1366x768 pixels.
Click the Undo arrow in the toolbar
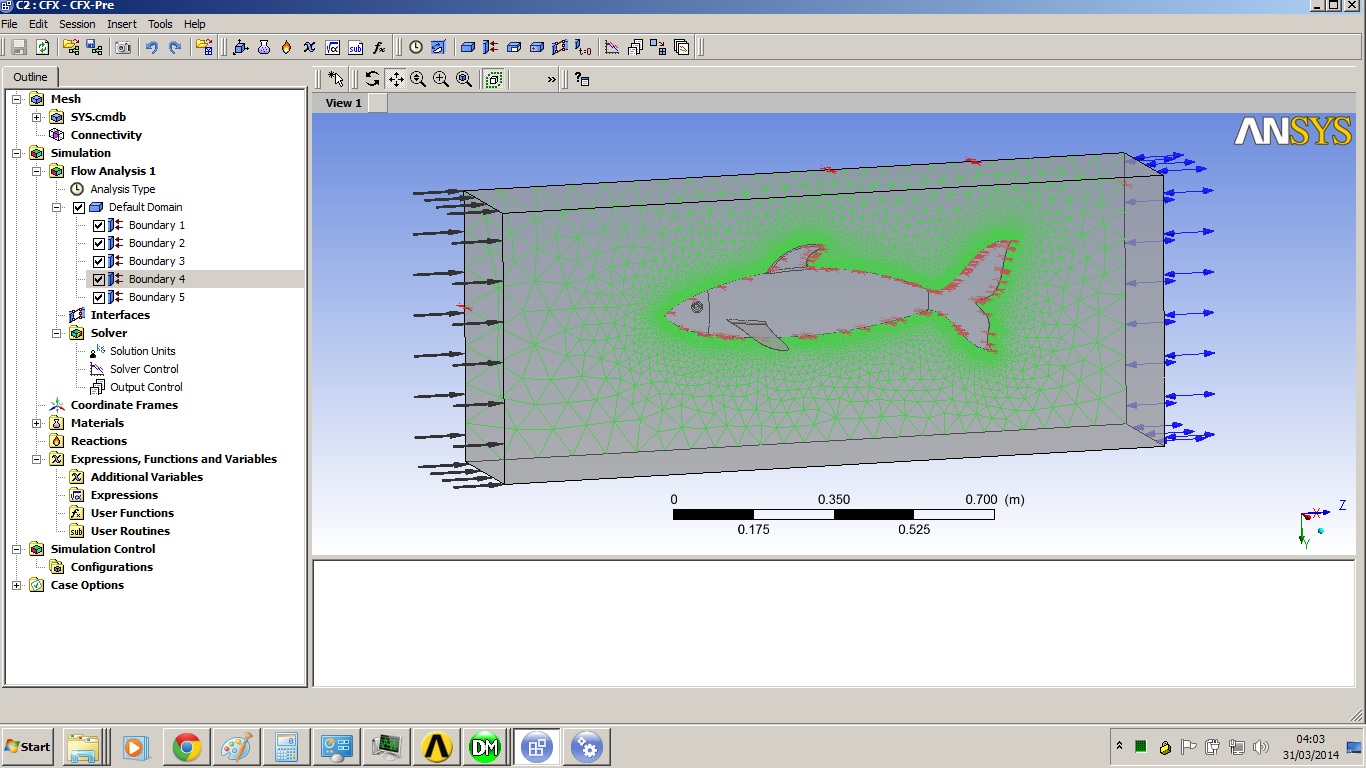point(152,47)
